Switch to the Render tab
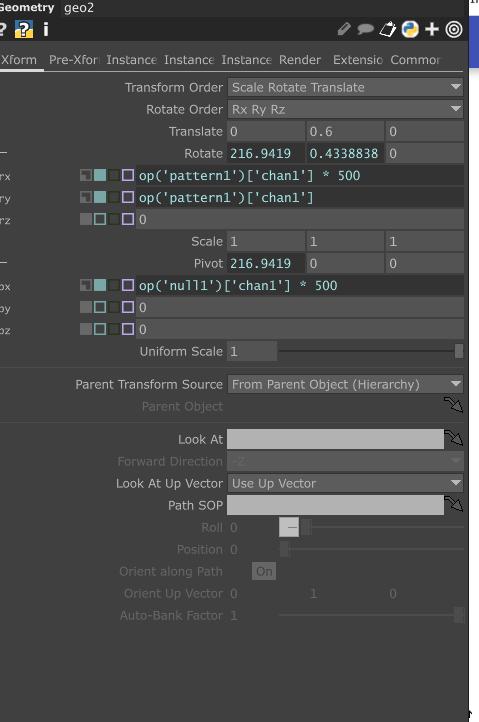This screenshot has height=722, width=479. (x=300, y=60)
